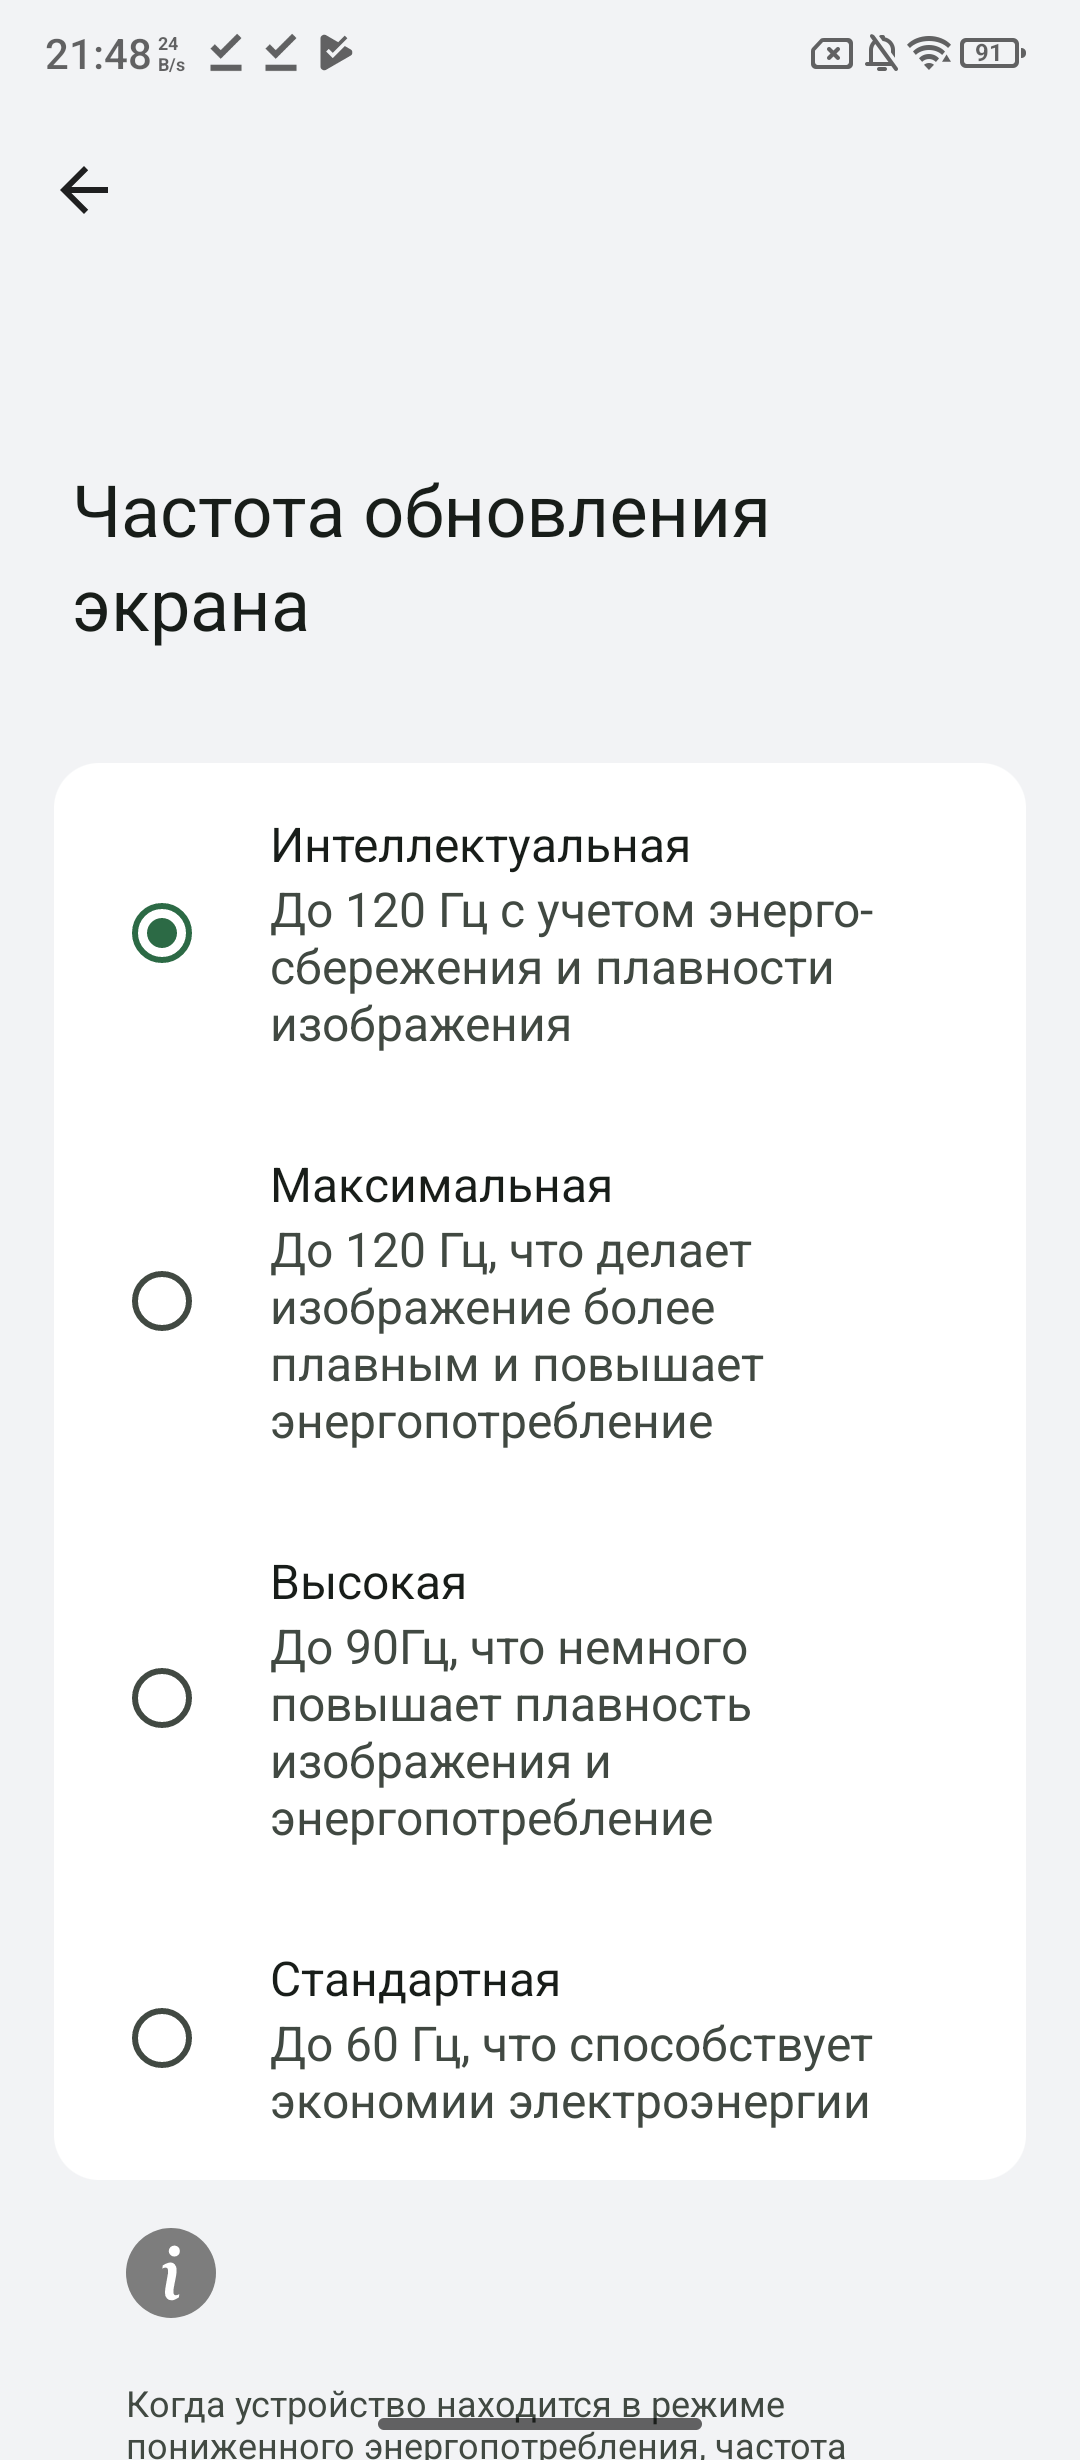
Task: Tap the back arrow icon
Action: (x=84, y=190)
